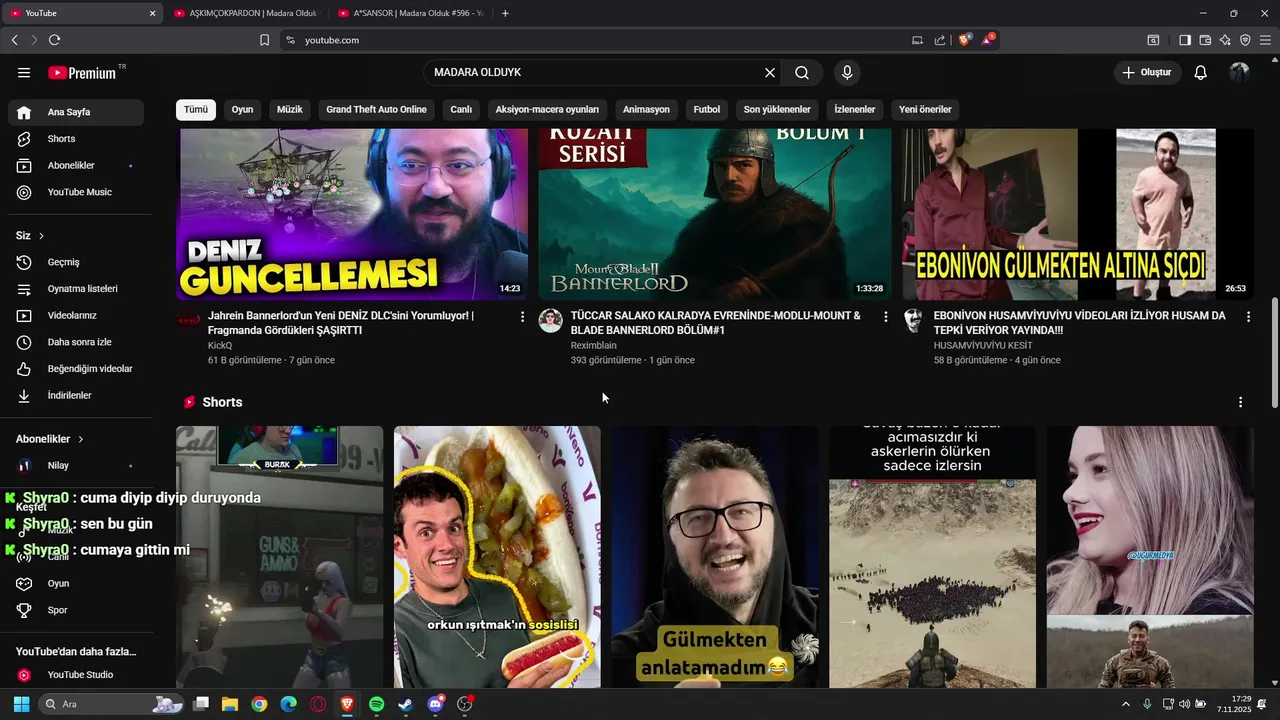Viewport: 1280px width, 720px height.
Task: Open Shorts from the sidebar
Action: [76, 139]
